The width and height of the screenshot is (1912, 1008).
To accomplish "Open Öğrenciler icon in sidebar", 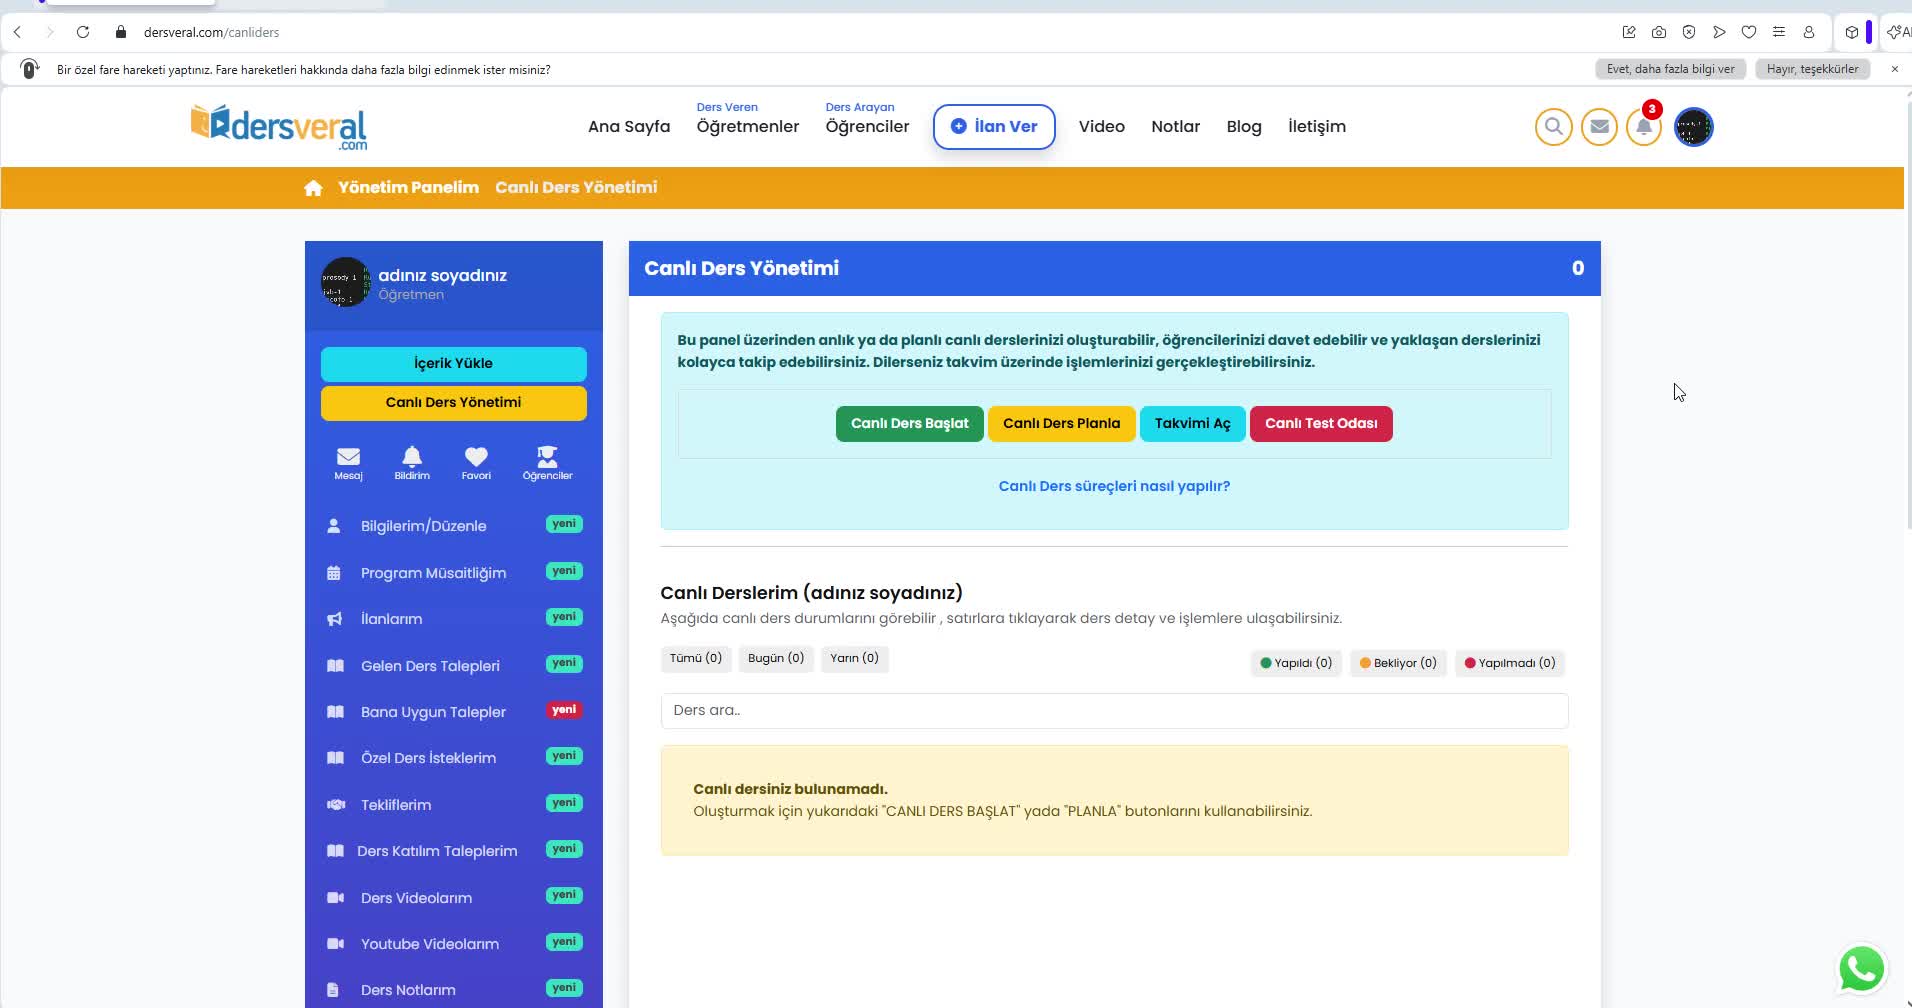I will click(x=547, y=463).
